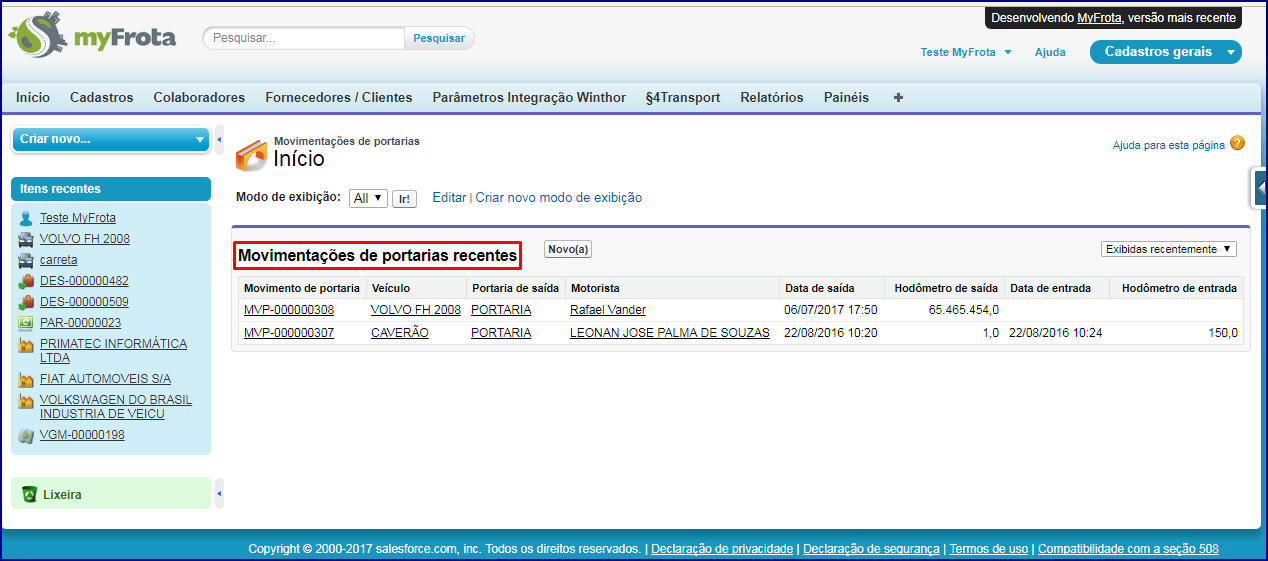Open the CAVERÃO vehicle link
The image size is (1268, 561).
click(x=400, y=333)
